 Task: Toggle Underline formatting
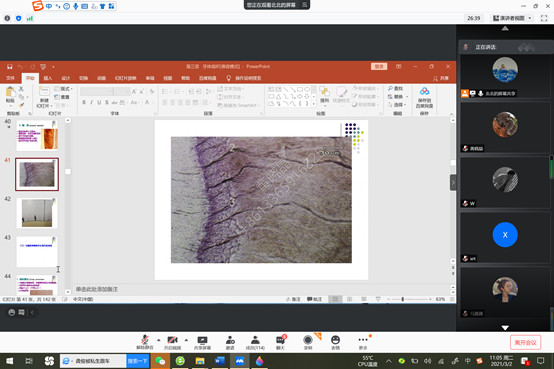coord(99,102)
